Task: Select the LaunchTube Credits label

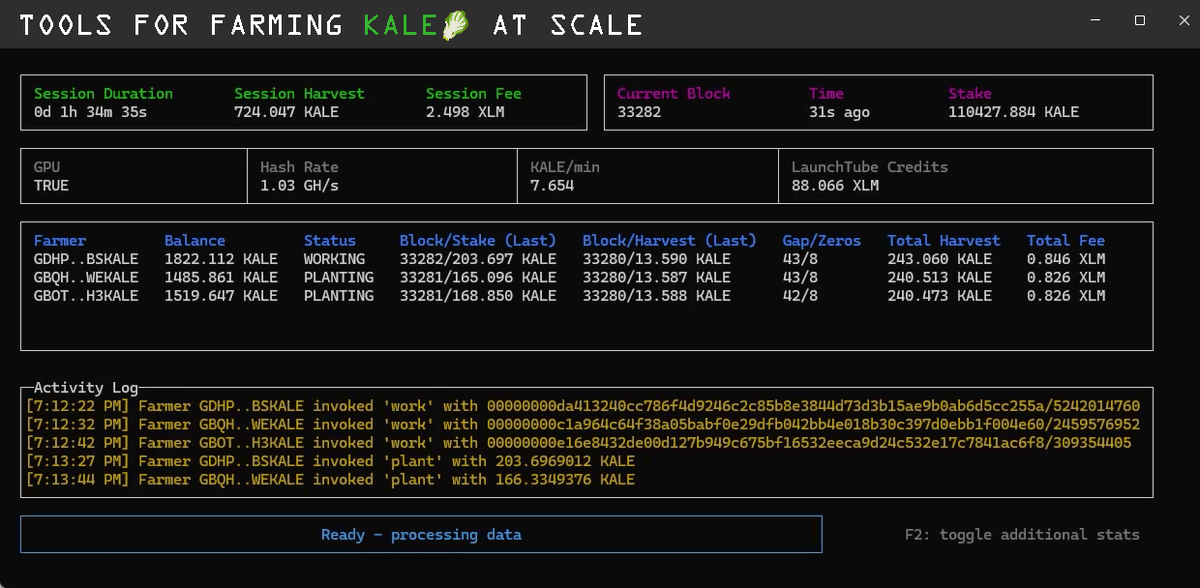Action: [x=869, y=167]
